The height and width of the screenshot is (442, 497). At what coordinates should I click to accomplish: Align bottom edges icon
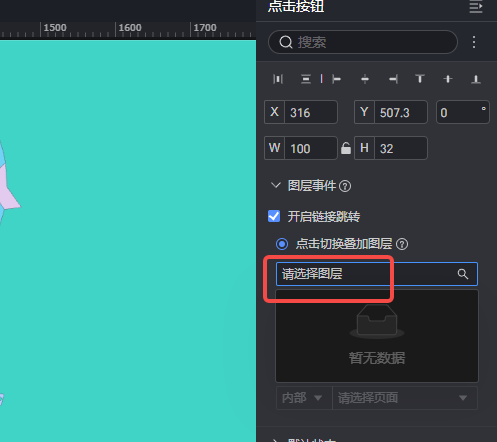pos(476,79)
